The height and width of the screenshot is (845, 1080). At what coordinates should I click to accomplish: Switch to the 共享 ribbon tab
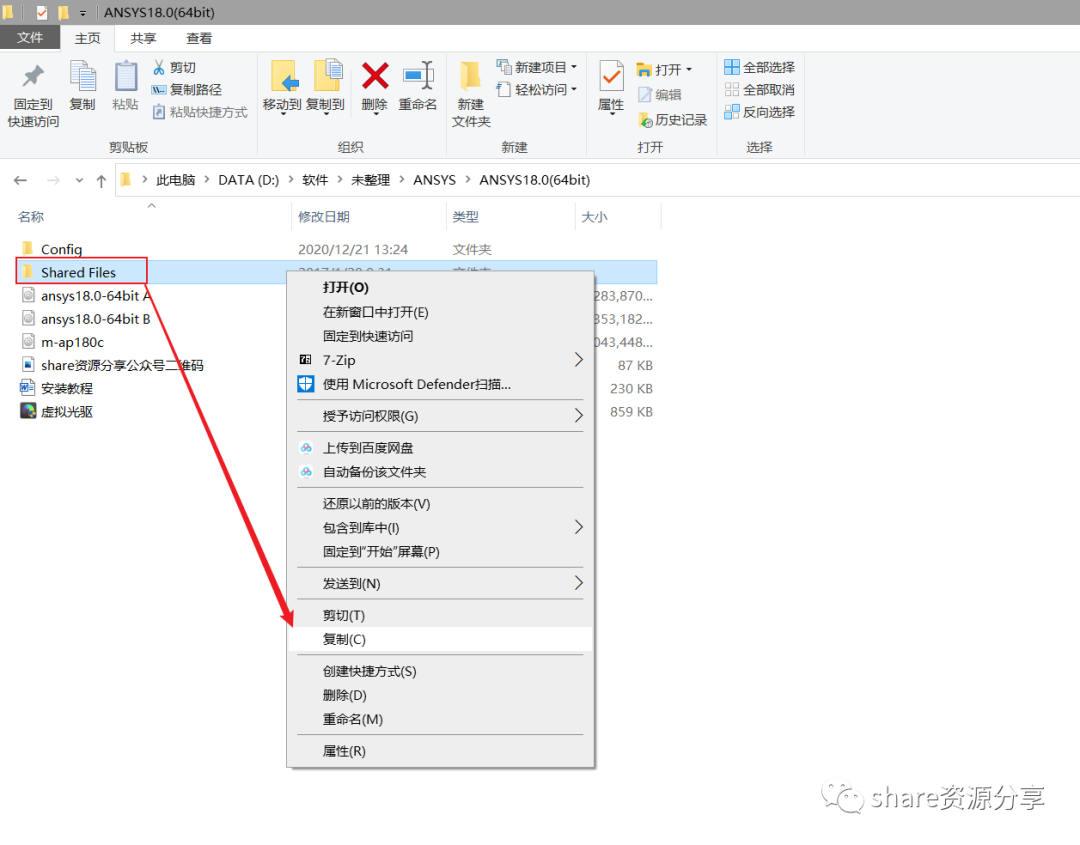point(143,39)
